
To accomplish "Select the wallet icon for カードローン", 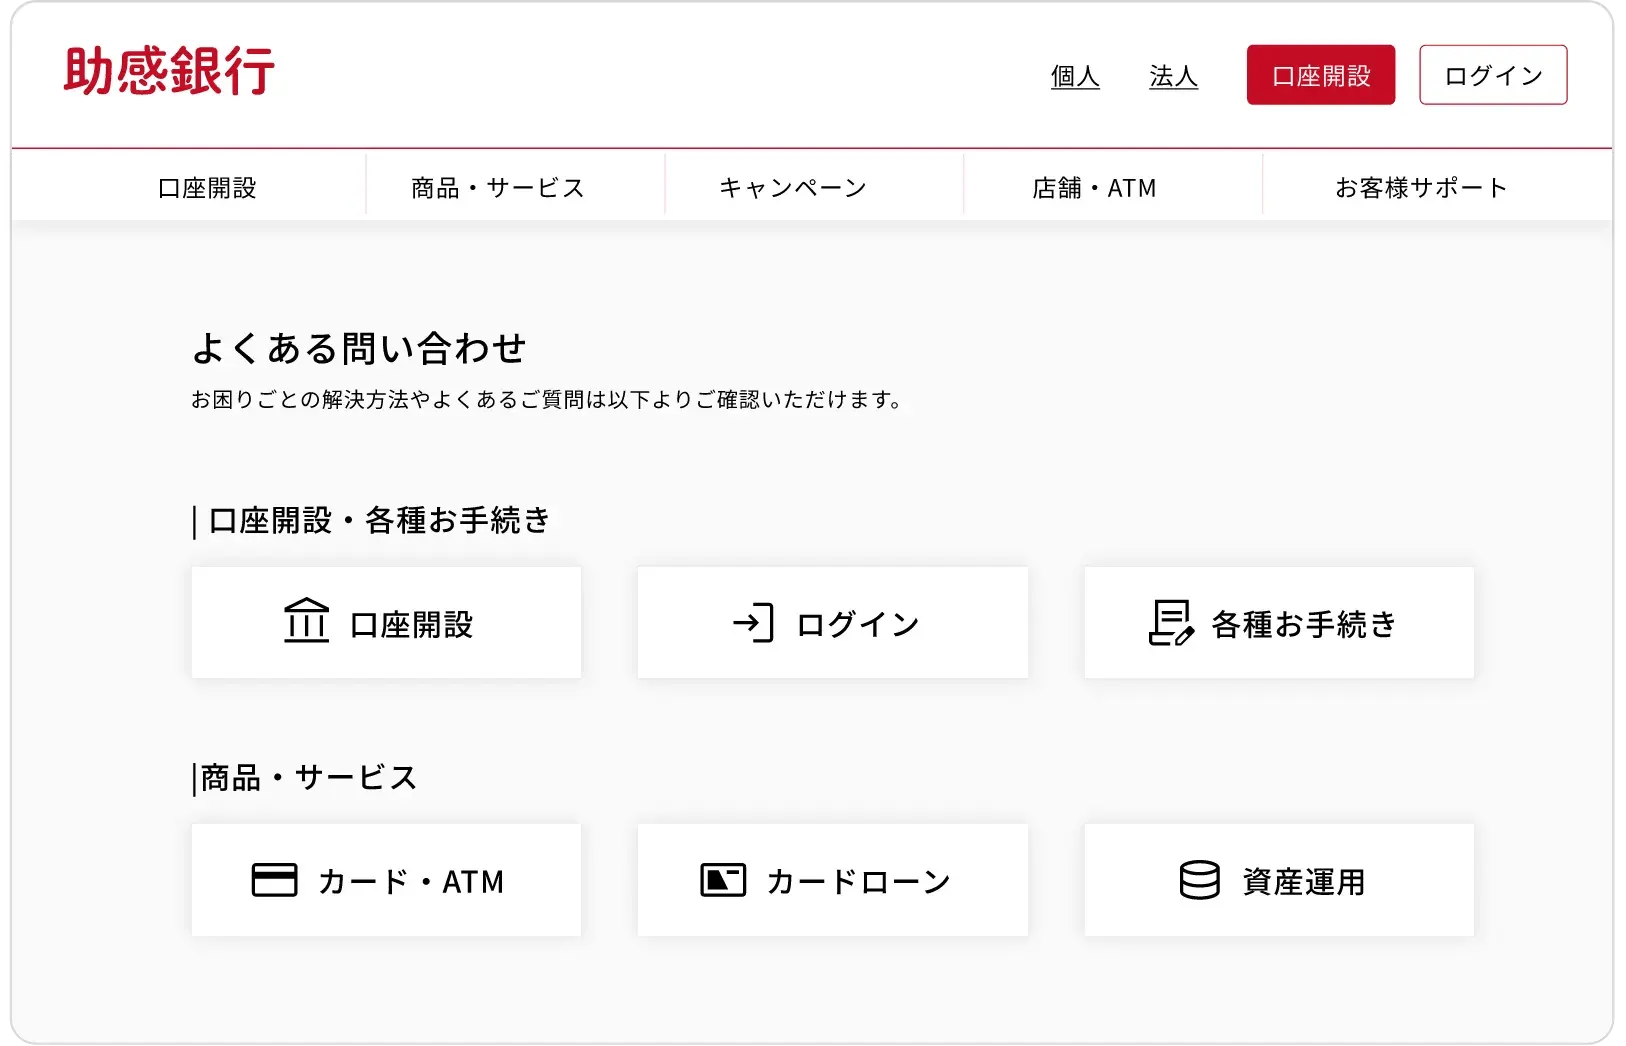I will point(724,880).
